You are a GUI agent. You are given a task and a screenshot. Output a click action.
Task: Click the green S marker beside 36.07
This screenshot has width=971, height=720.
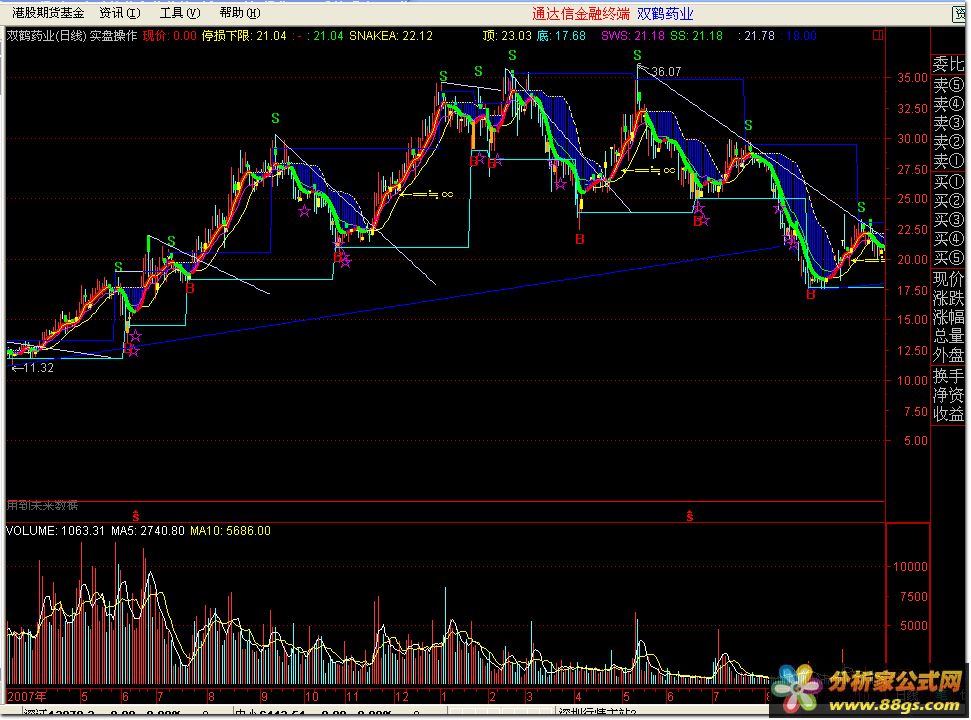[x=637, y=56]
